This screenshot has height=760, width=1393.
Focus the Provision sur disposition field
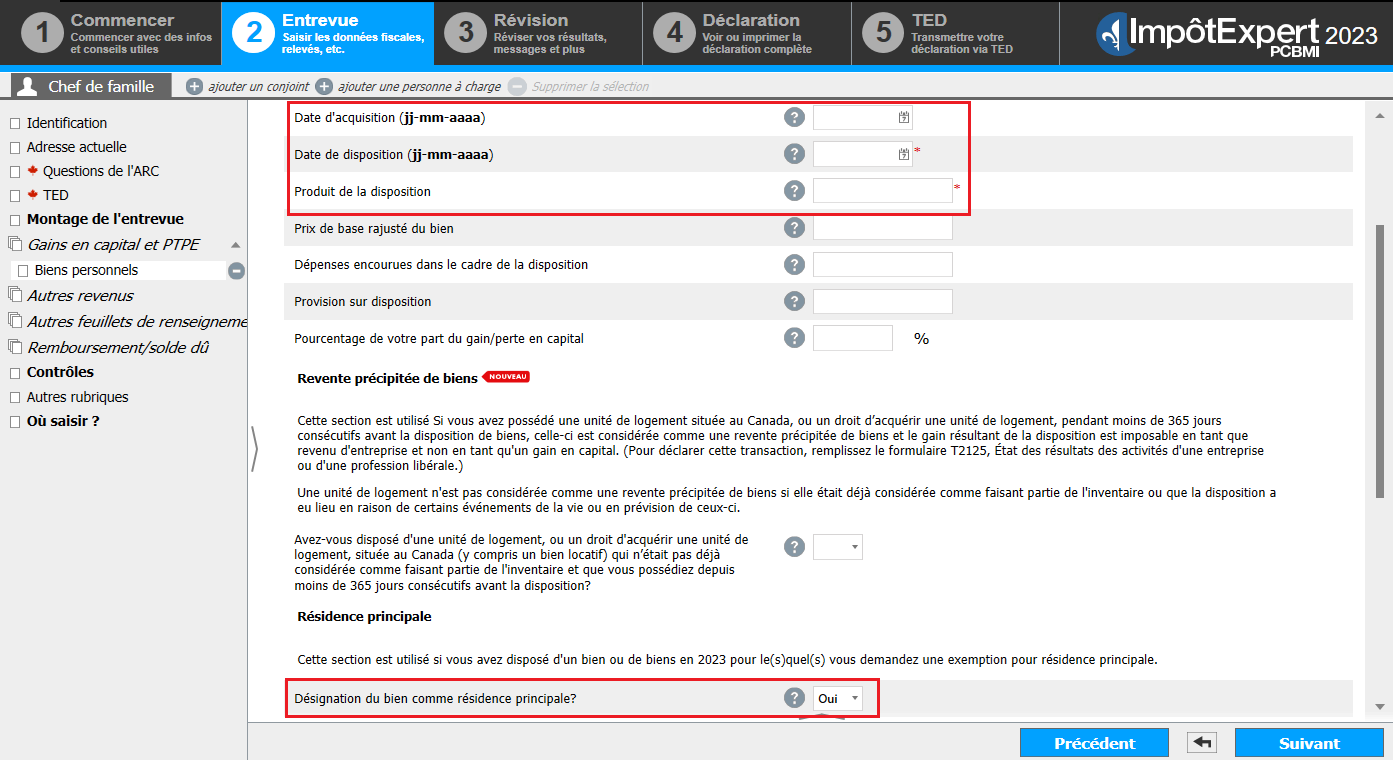pos(882,301)
